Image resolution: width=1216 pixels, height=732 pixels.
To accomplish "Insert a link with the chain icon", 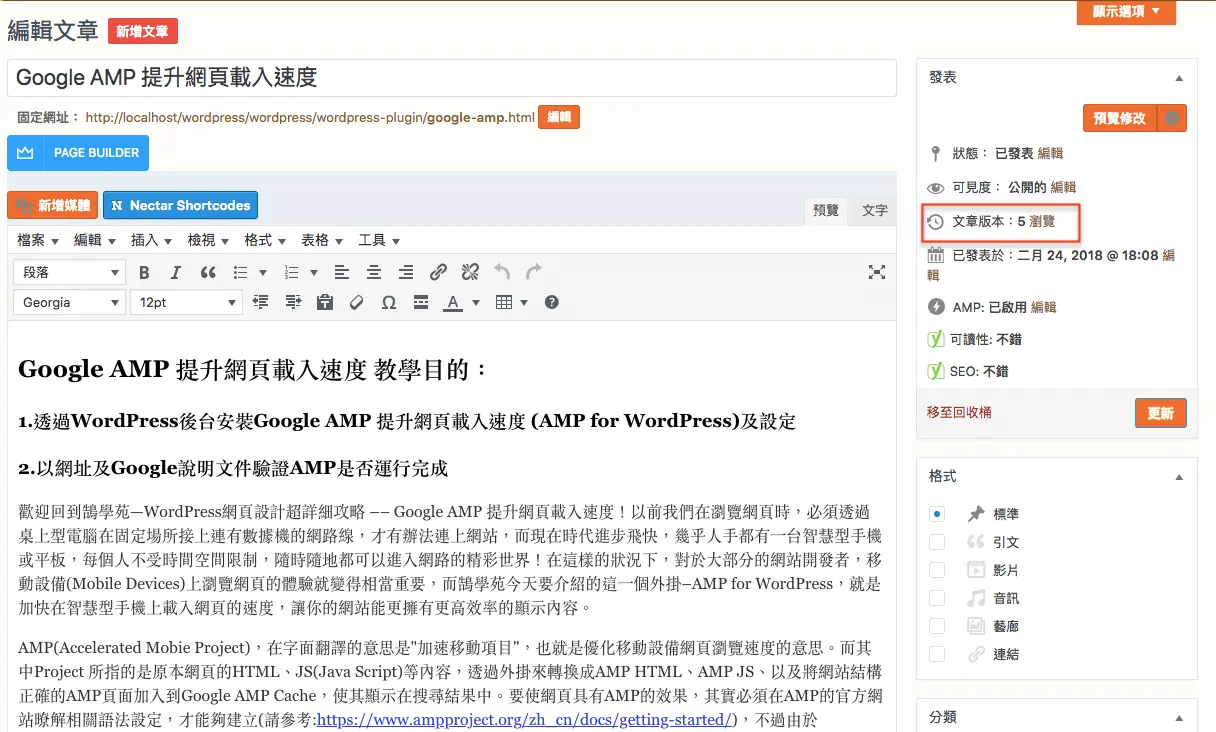I will (438, 272).
